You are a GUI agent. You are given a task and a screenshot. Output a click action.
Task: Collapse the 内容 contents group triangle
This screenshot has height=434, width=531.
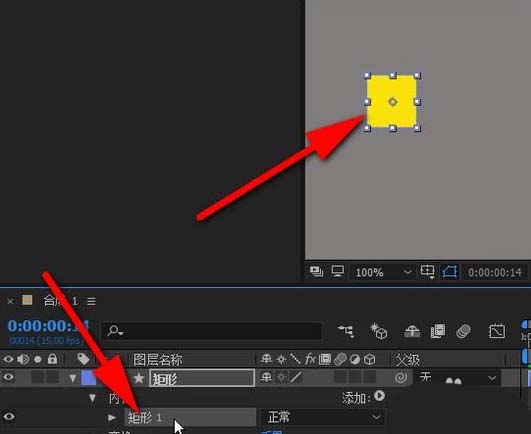(92, 398)
